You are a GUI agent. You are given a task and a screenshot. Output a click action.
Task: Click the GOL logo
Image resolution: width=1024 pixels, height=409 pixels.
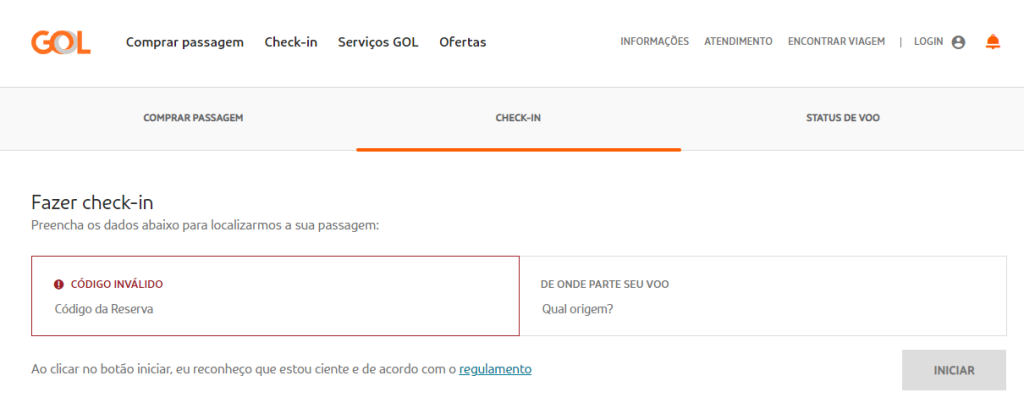[60, 42]
